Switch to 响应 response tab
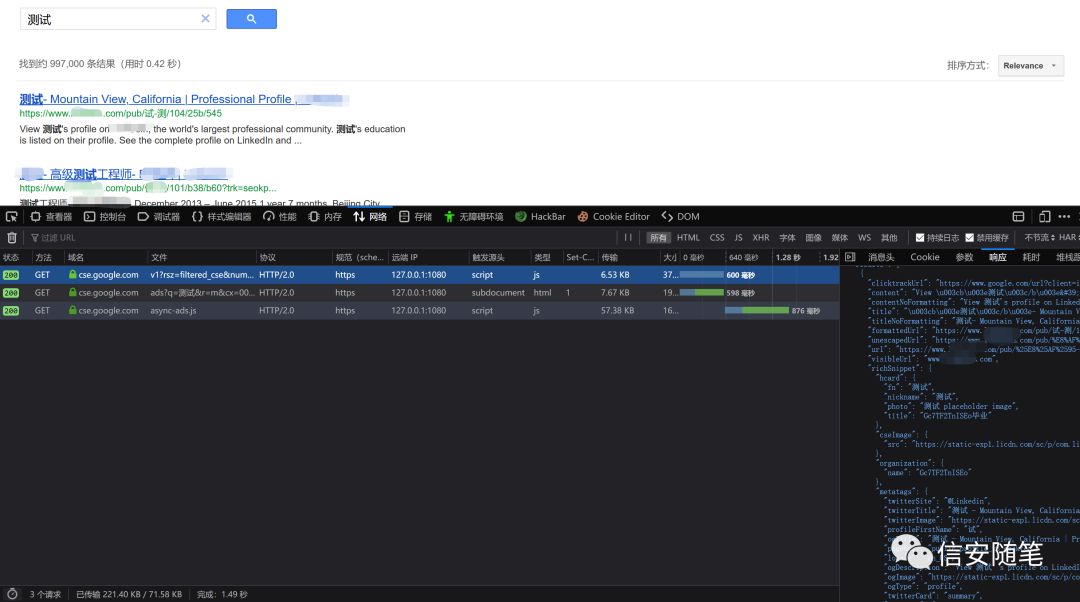The height and width of the screenshot is (602, 1080). coord(998,258)
